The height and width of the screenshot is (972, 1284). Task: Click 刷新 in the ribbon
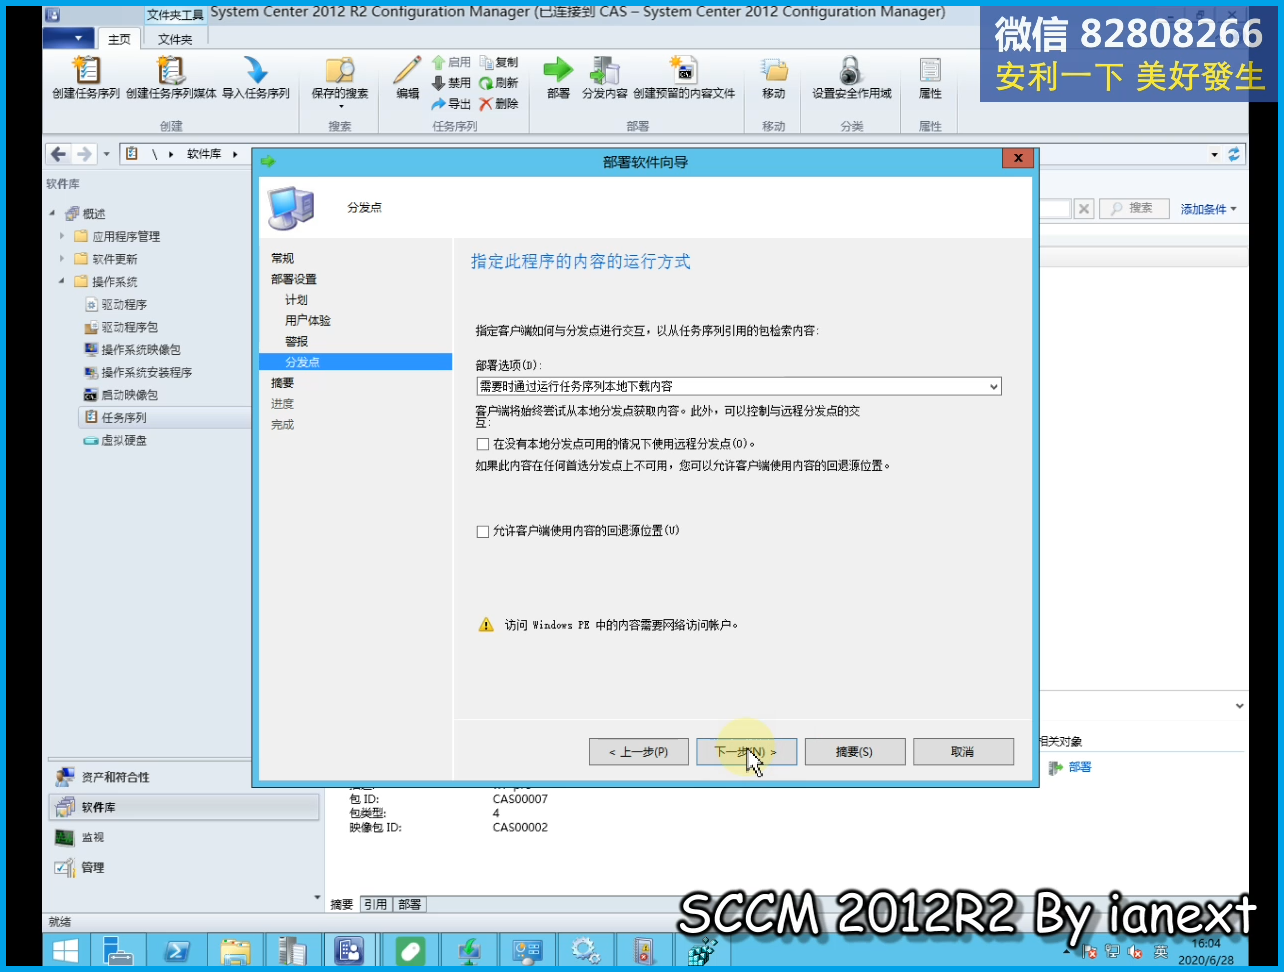(499, 83)
